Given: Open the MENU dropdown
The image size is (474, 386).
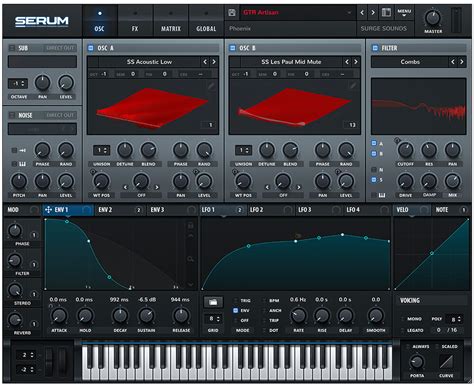Looking at the screenshot, I should tap(404, 13).
